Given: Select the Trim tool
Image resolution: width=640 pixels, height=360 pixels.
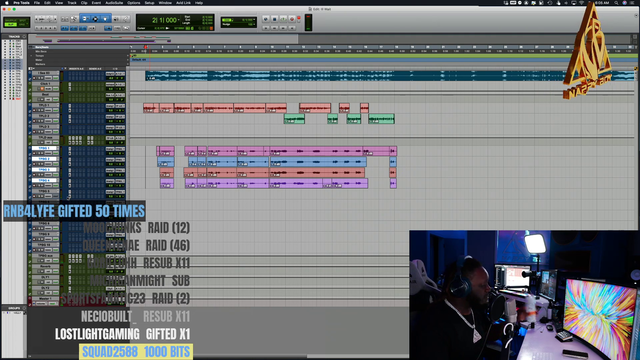Looking at the screenshot, I should pos(85,19).
